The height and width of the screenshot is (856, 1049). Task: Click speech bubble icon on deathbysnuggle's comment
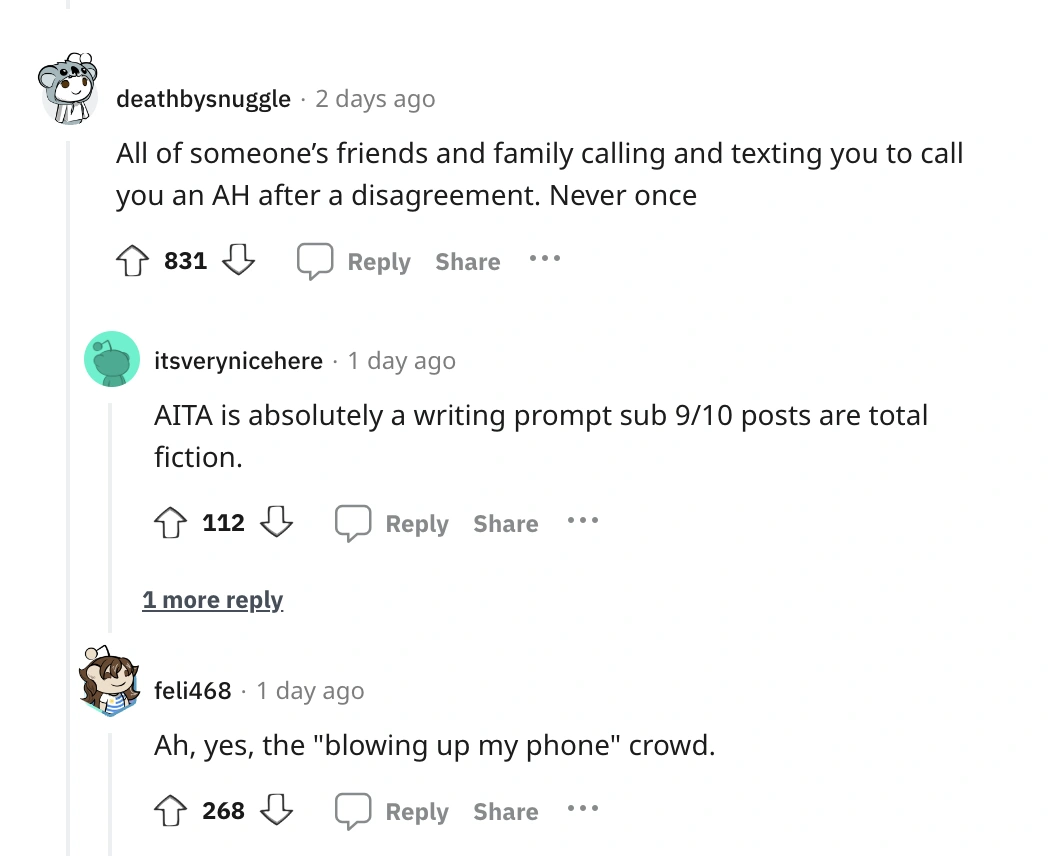[x=314, y=262]
